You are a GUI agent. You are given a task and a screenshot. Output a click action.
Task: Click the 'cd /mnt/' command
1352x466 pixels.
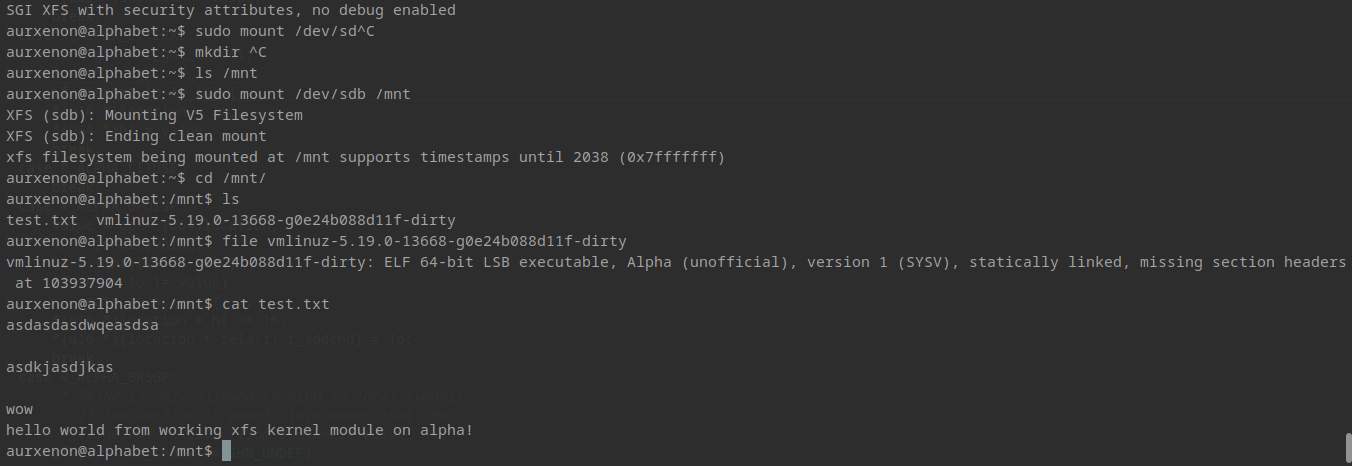[230, 178]
